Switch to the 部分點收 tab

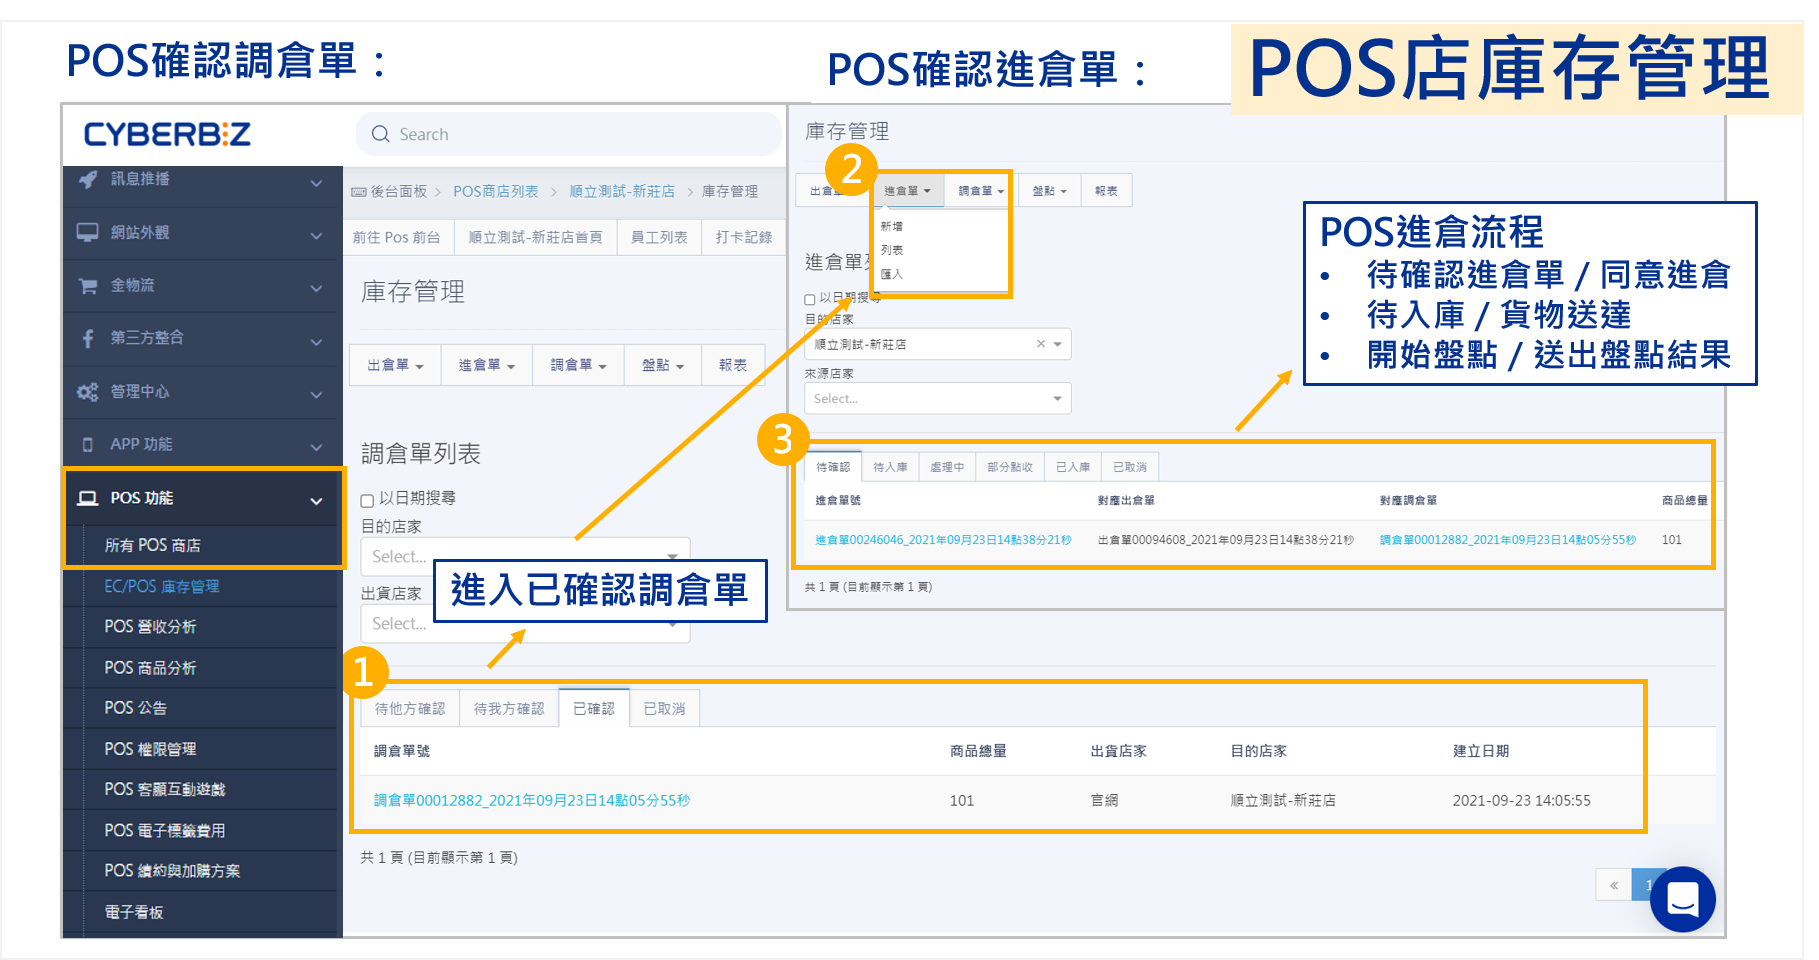pos(1010,467)
